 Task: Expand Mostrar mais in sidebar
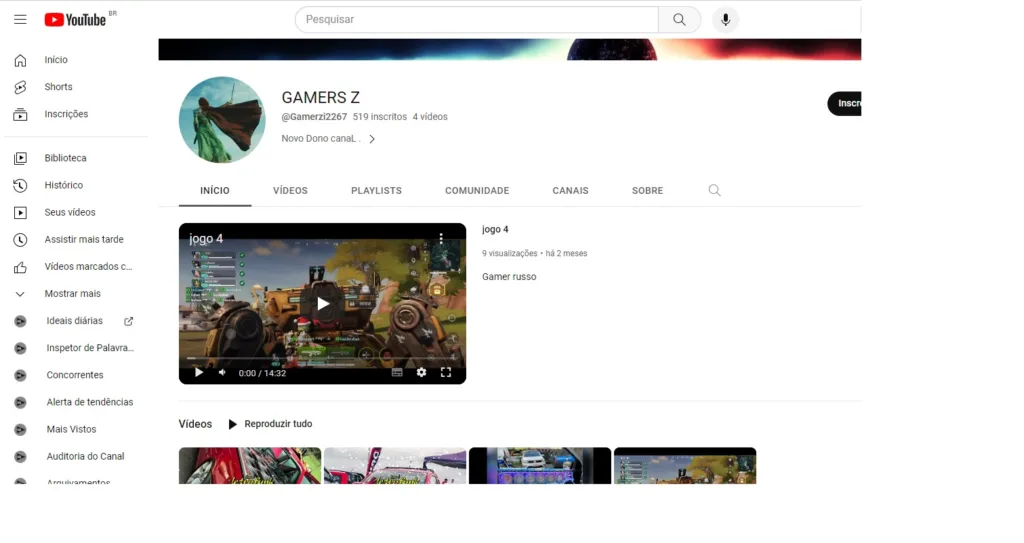tap(73, 294)
